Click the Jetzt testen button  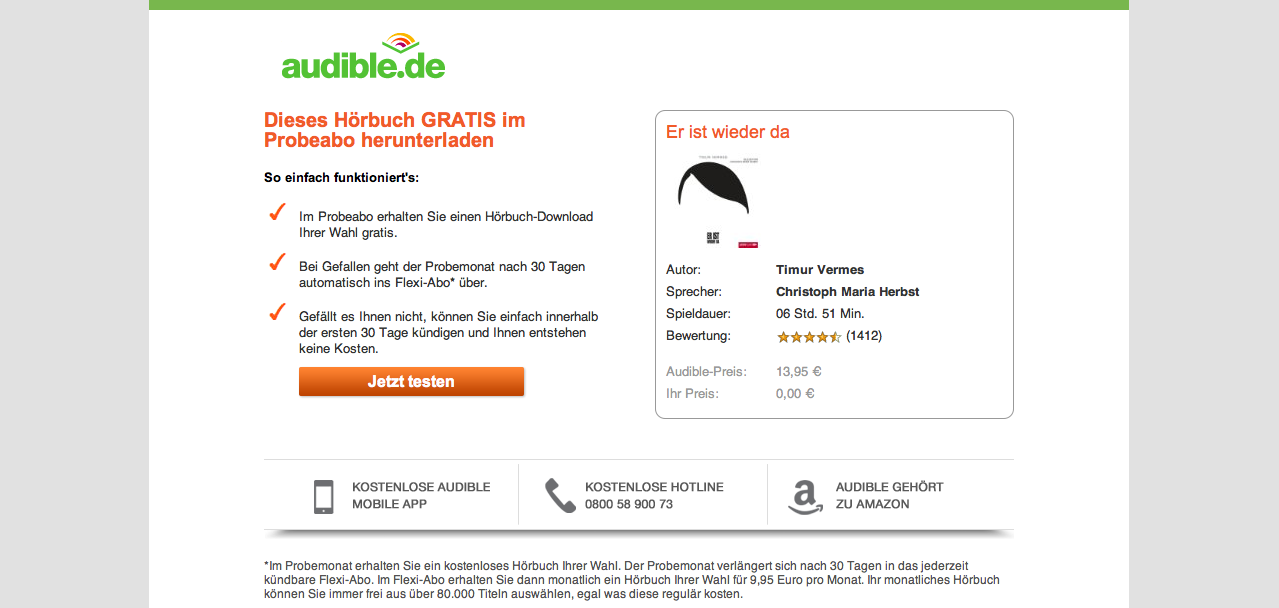click(411, 381)
